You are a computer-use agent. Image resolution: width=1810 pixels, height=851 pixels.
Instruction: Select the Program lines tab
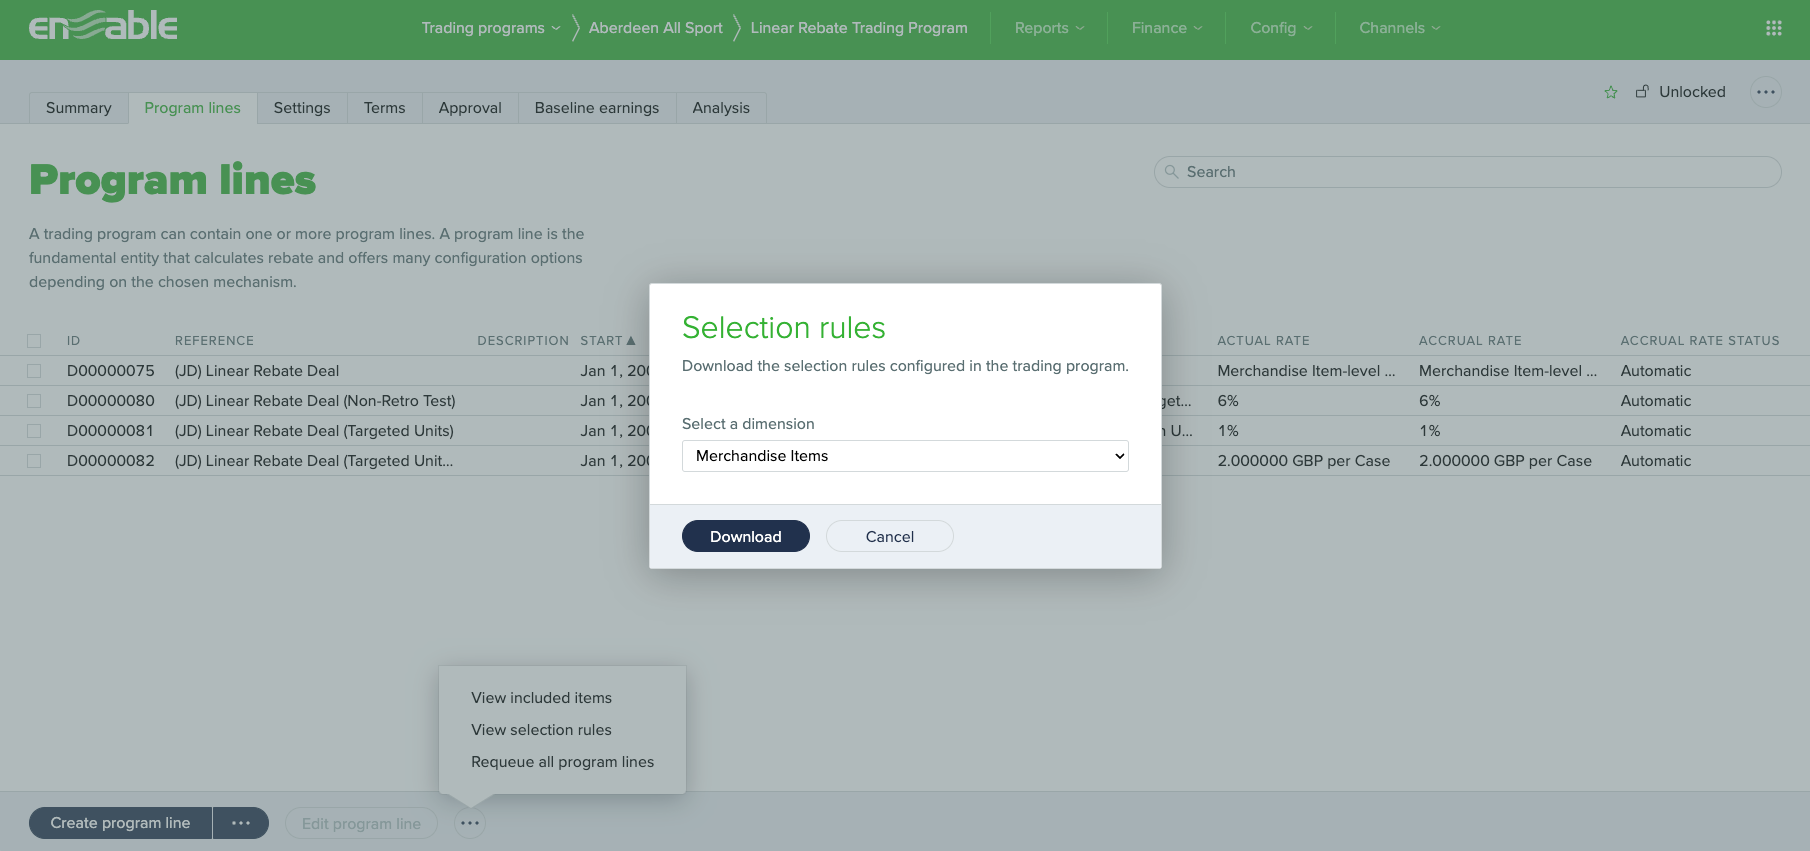click(193, 108)
